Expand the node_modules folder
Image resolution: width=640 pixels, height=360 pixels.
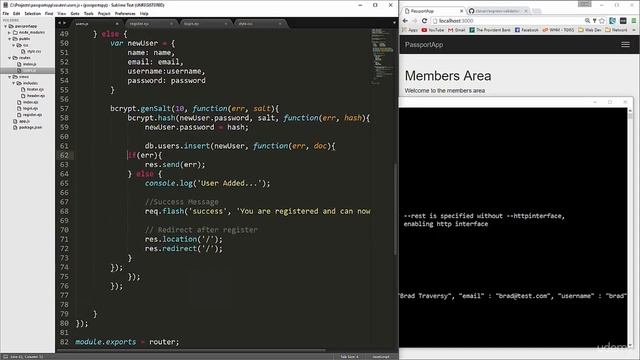[x=9, y=32]
